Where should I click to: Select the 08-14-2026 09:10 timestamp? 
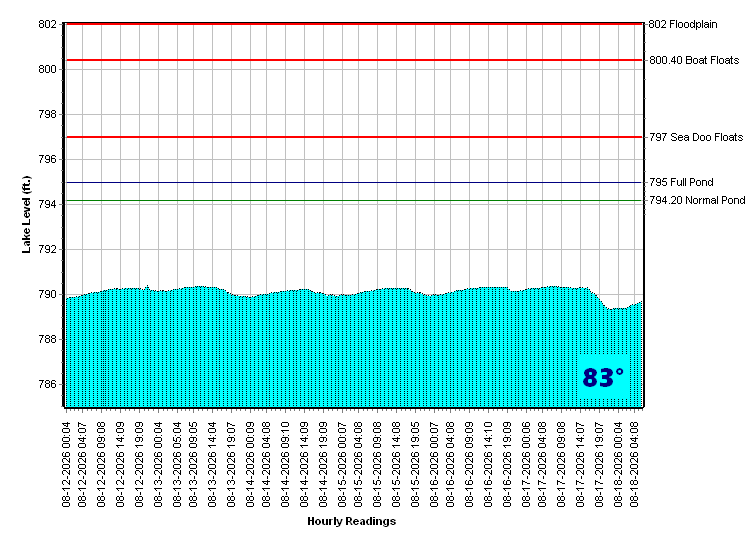pos(285,464)
